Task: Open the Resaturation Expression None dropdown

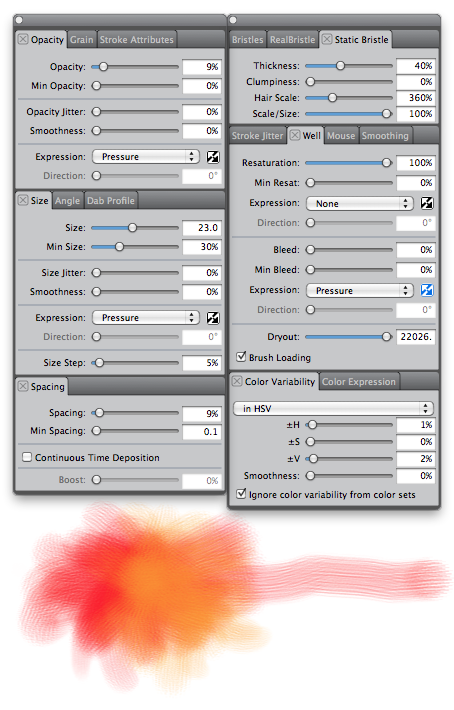Action: [x=360, y=203]
